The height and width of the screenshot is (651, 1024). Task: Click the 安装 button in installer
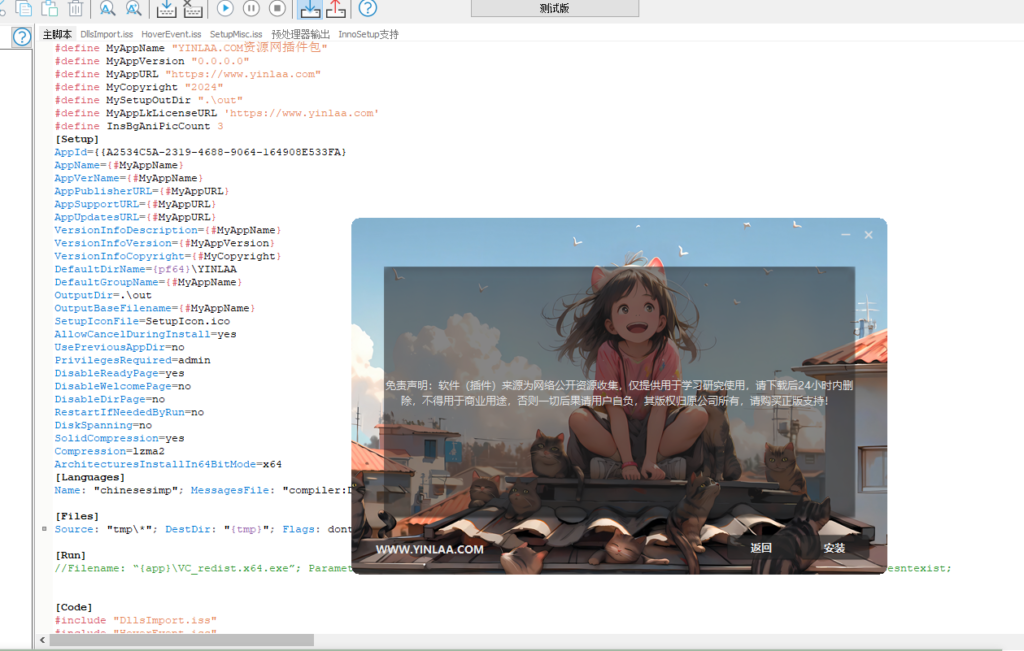(834, 548)
